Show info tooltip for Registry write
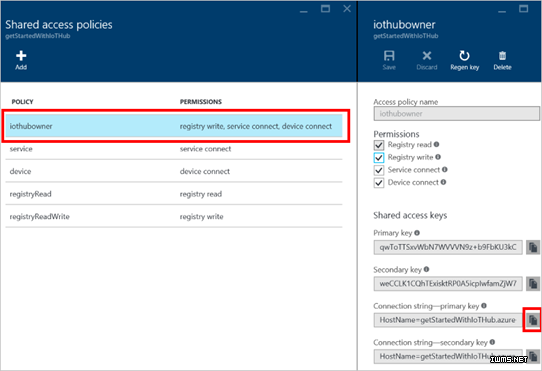Image resolution: width=542 pixels, height=371 pixels. click(438, 157)
